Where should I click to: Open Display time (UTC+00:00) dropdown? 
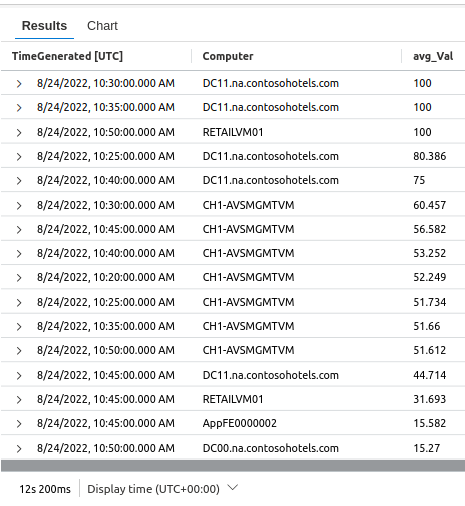162,489
